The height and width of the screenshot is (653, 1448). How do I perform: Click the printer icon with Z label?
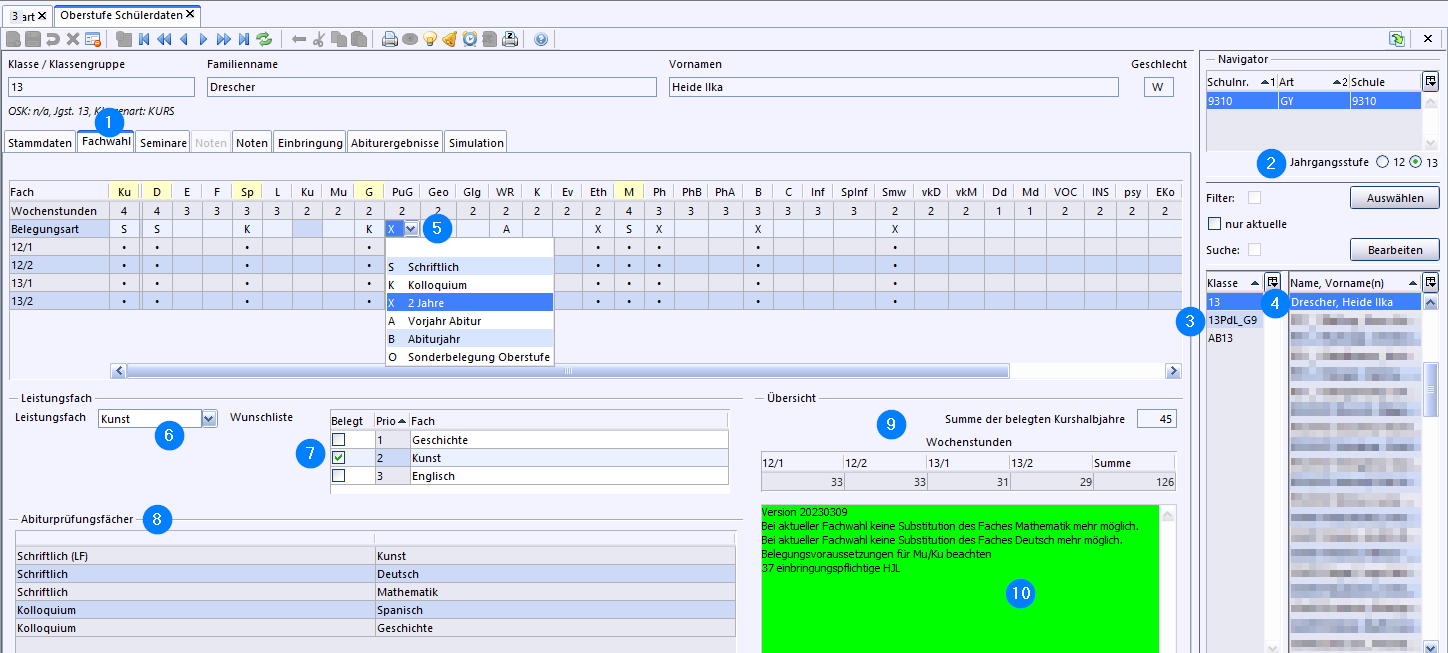pos(510,39)
